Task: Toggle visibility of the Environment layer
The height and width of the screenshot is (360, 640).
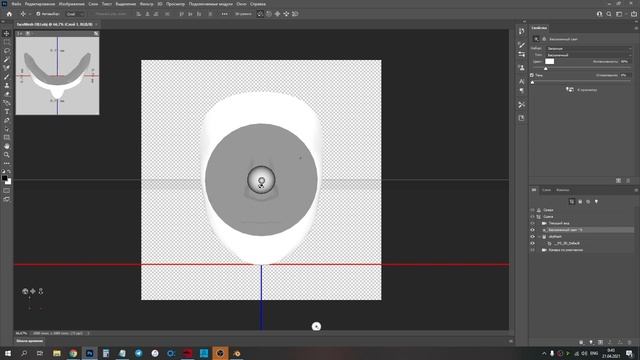Action: pos(532,210)
